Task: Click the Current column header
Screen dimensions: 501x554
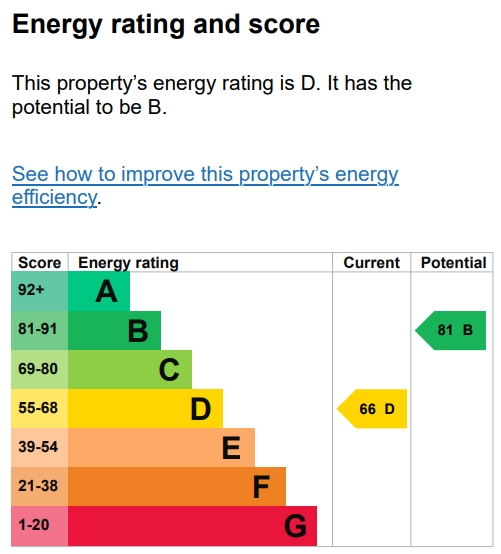Action: [371, 263]
